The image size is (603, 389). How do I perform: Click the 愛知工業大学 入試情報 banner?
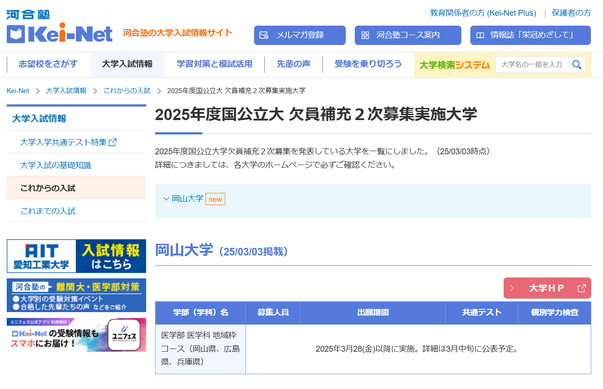coord(76,256)
